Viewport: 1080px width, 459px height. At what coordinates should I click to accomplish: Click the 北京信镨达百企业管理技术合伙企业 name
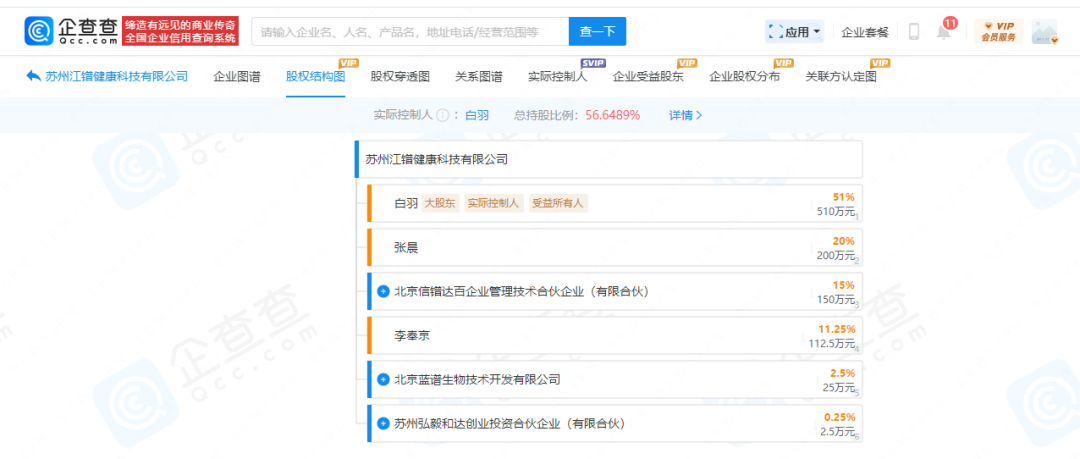(x=522, y=292)
